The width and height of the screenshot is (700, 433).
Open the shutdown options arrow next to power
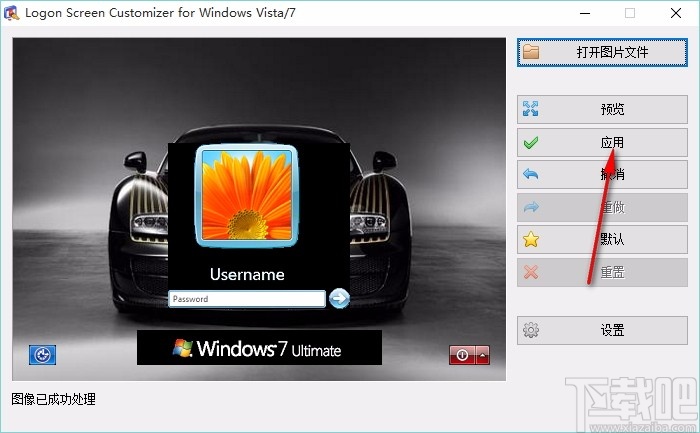pos(483,355)
